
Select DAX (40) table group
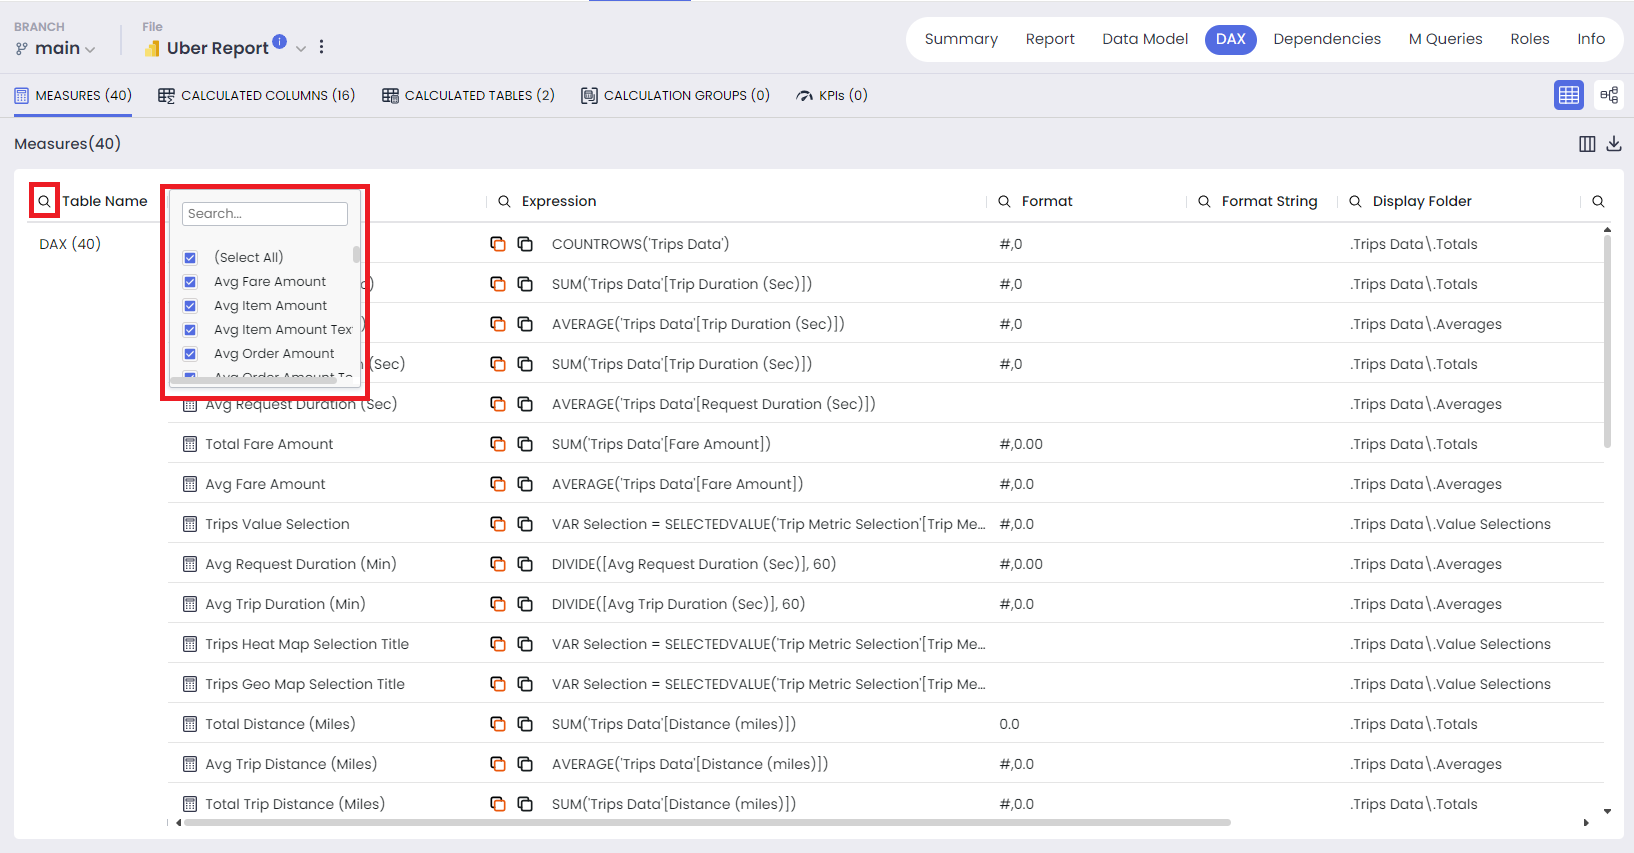70,244
